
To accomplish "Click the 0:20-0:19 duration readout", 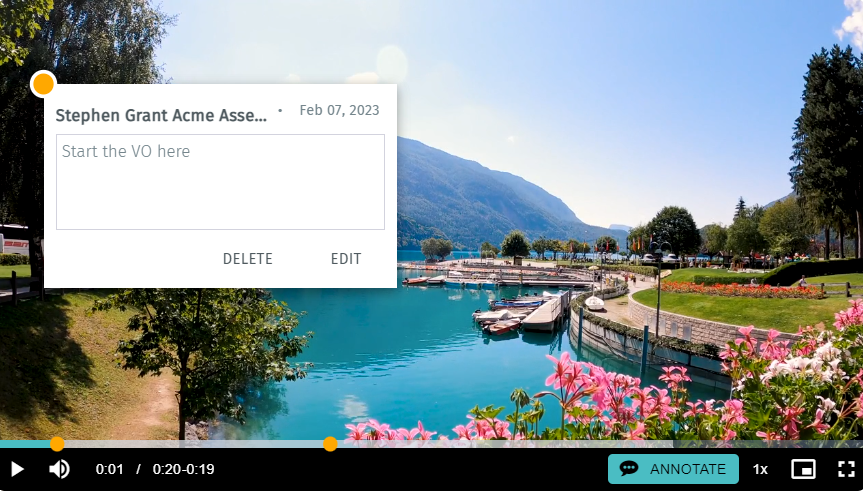I will click(x=183, y=470).
